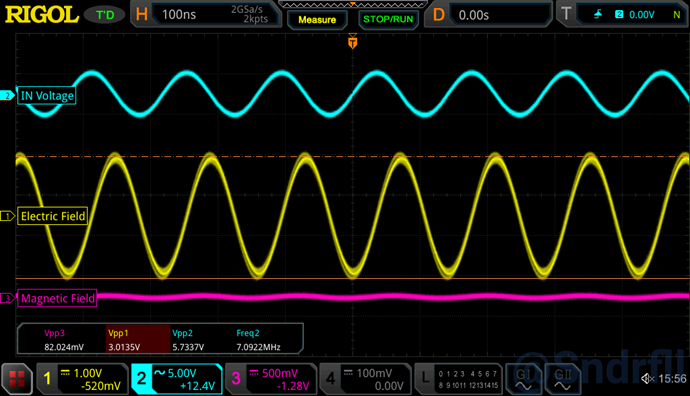Open the Measure menu
This screenshot has width=690, height=396.
[x=317, y=20]
